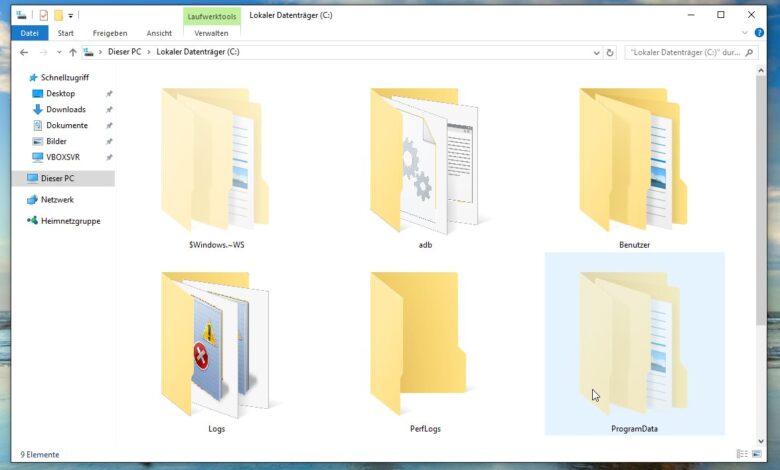Navigate back with the back arrow
Image resolution: width=780 pixels, height=470 pixels.
(24, 52)
